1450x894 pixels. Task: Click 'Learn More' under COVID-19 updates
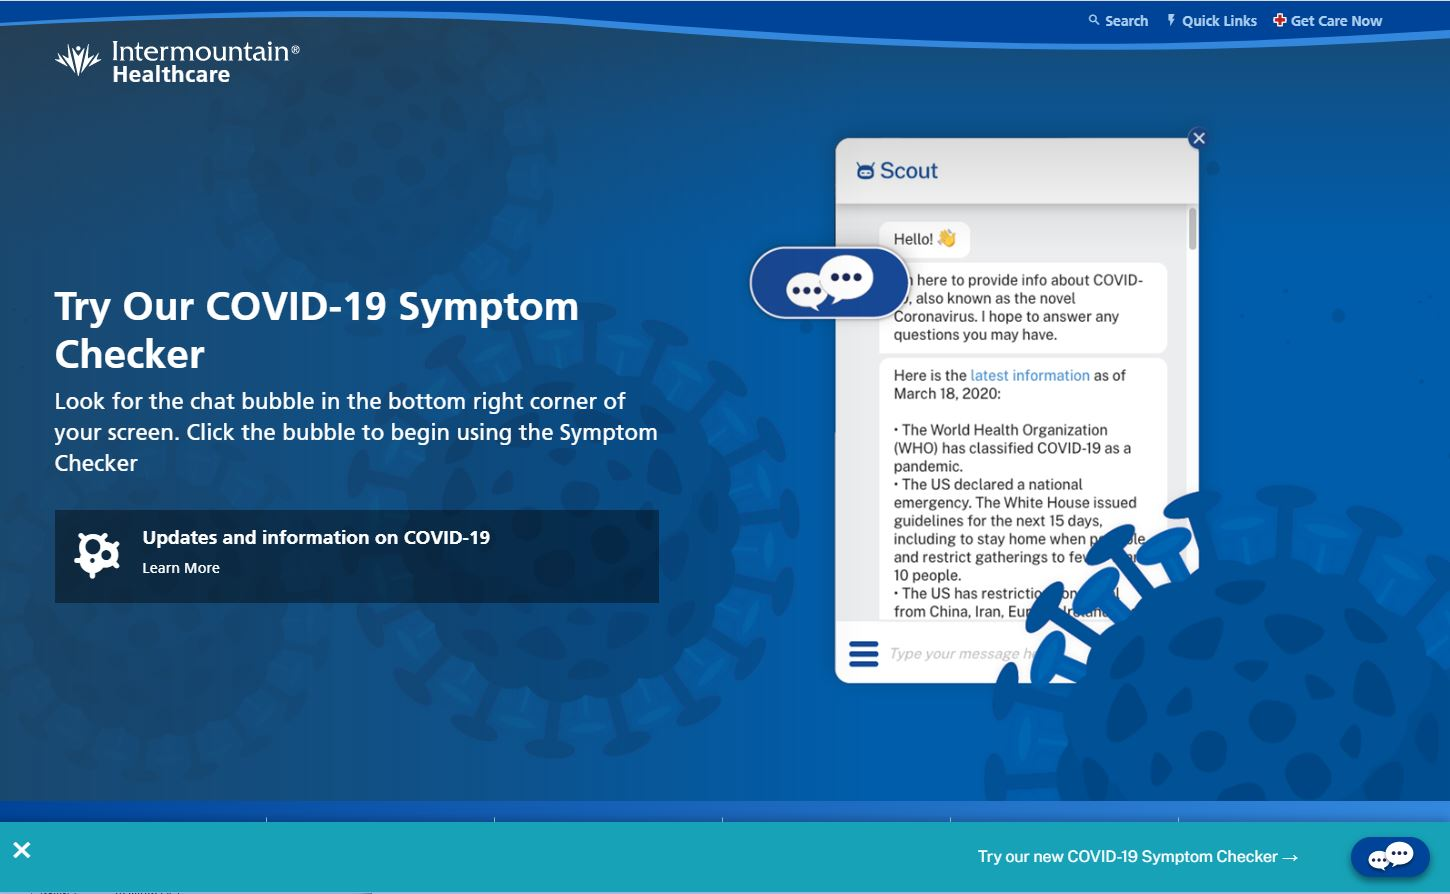[181, 568]
